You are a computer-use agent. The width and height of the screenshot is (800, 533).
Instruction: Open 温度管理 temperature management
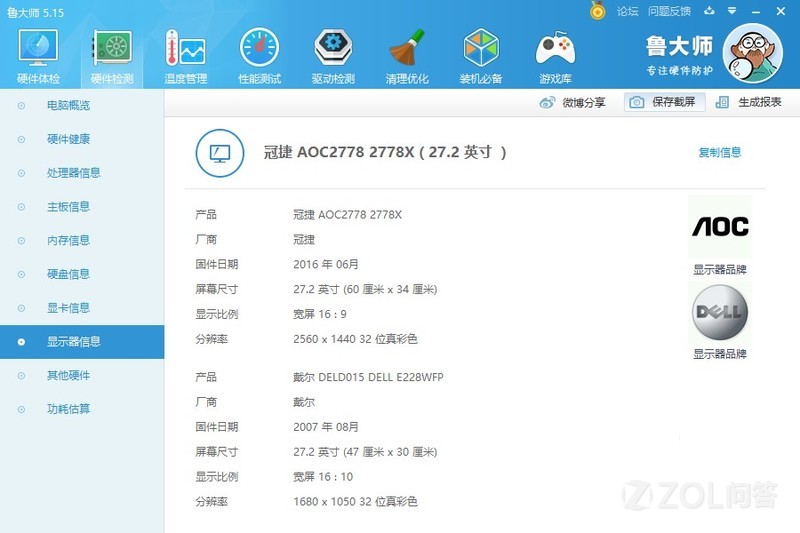(186, 57)
